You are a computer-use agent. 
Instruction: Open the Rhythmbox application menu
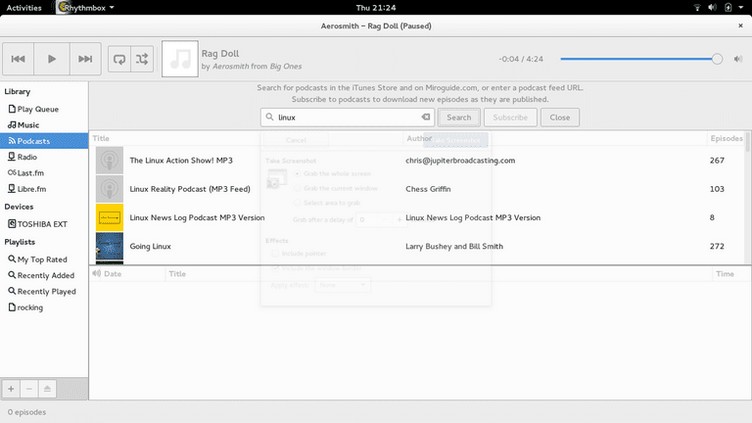point(86,8)
